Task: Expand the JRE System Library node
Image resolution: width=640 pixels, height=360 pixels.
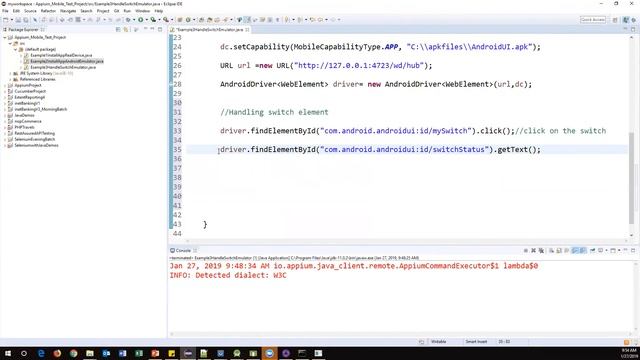Action: pos(10,73)
